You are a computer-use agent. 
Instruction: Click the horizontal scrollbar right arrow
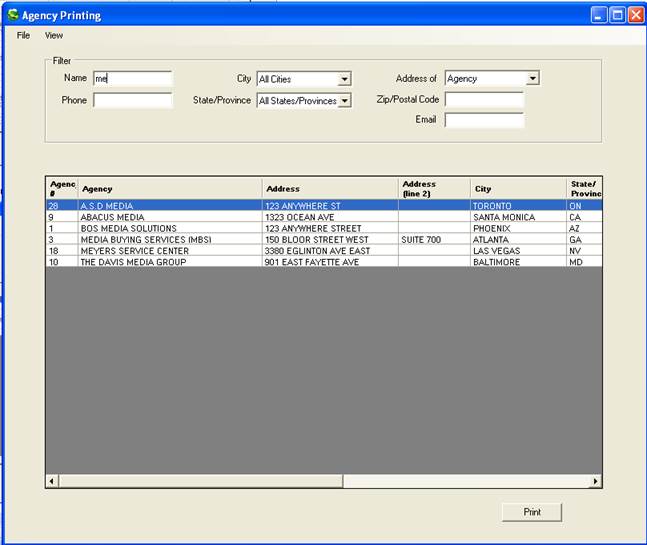tap(596, 481)
